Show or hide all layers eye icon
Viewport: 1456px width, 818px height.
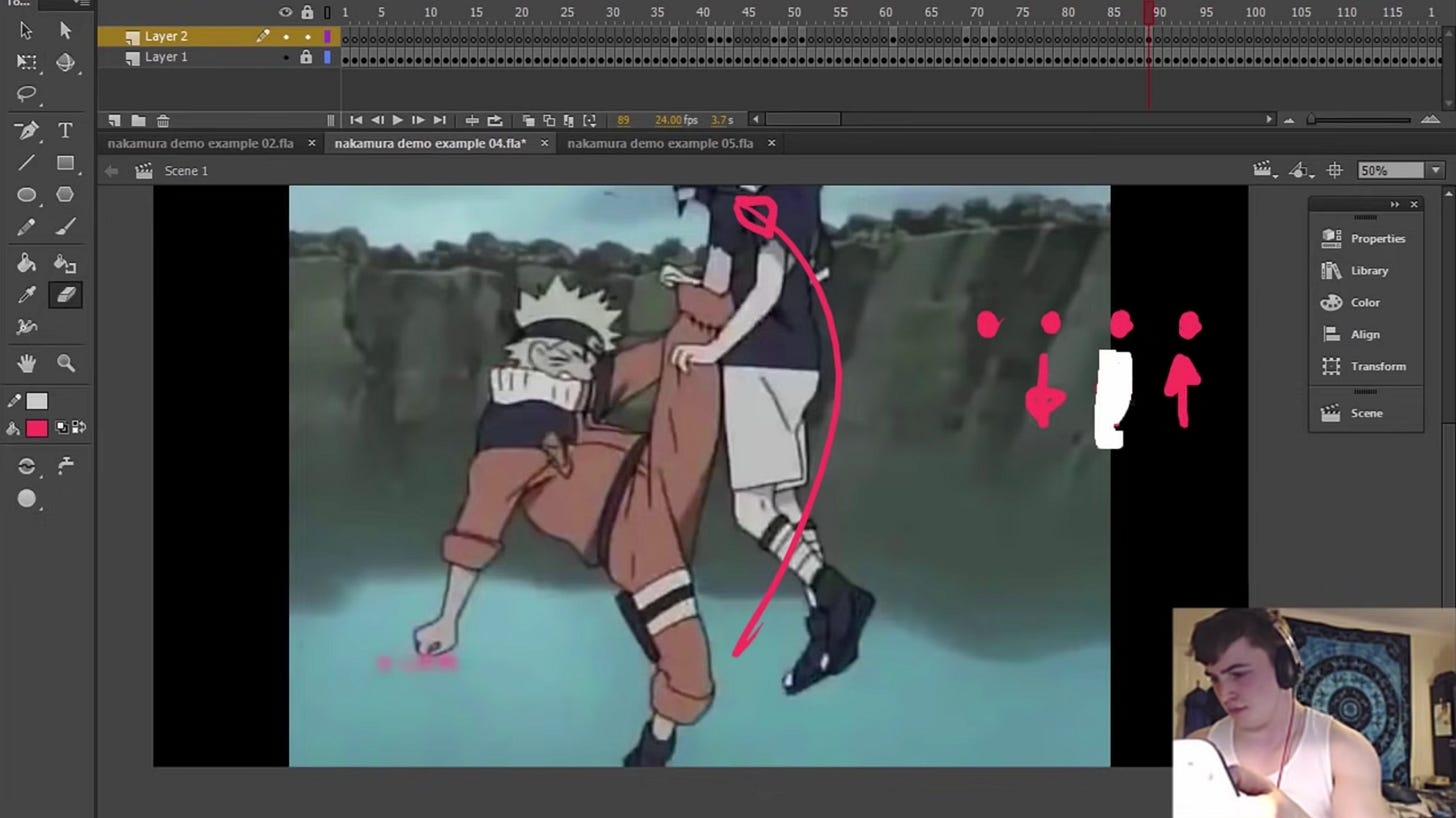pyautogui.click(x=285, y=12)
